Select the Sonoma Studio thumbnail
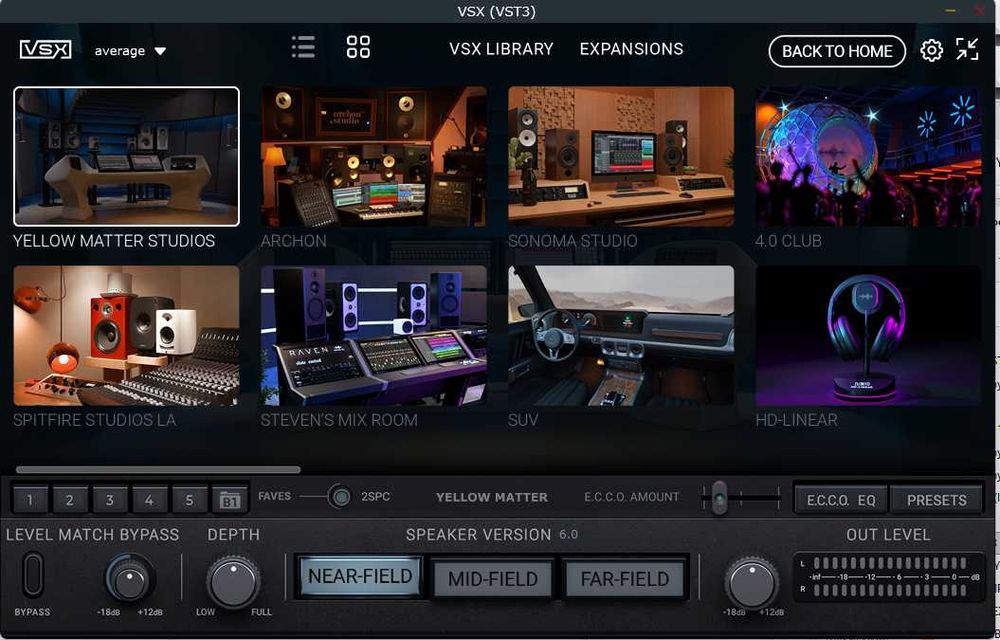The height and width of the screenshot is (640, 1000). (x=621, y=157)
